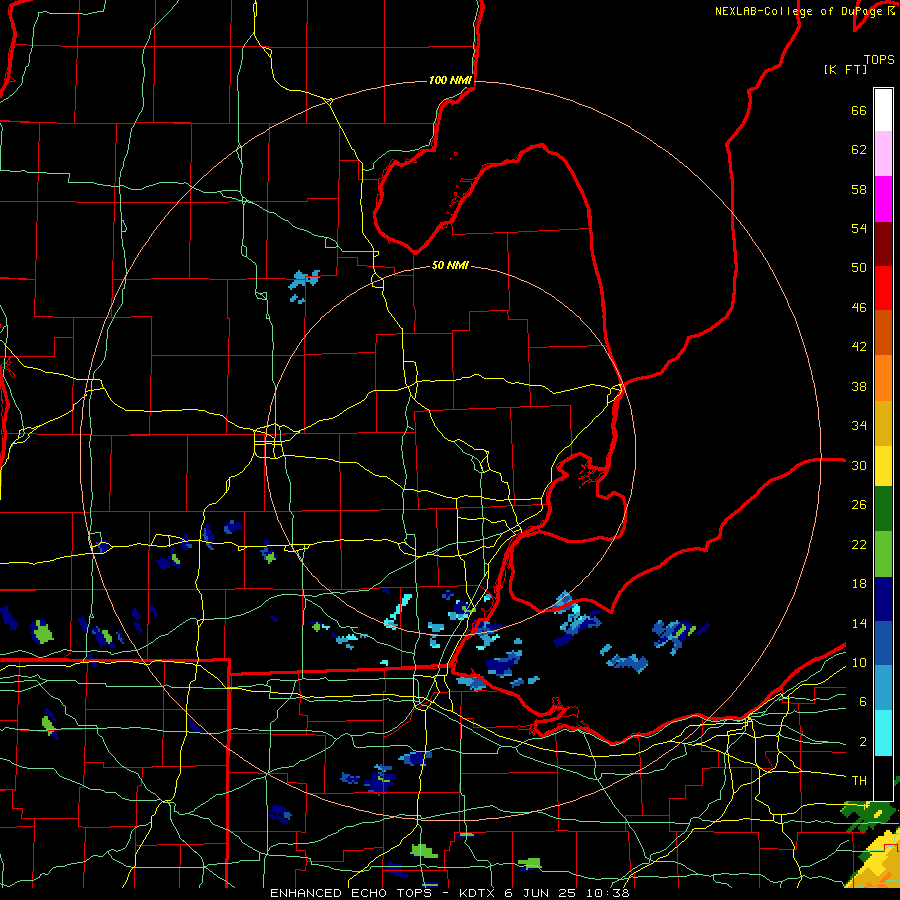Select the bright red legend swatch
900x900 pixels.
883,288
